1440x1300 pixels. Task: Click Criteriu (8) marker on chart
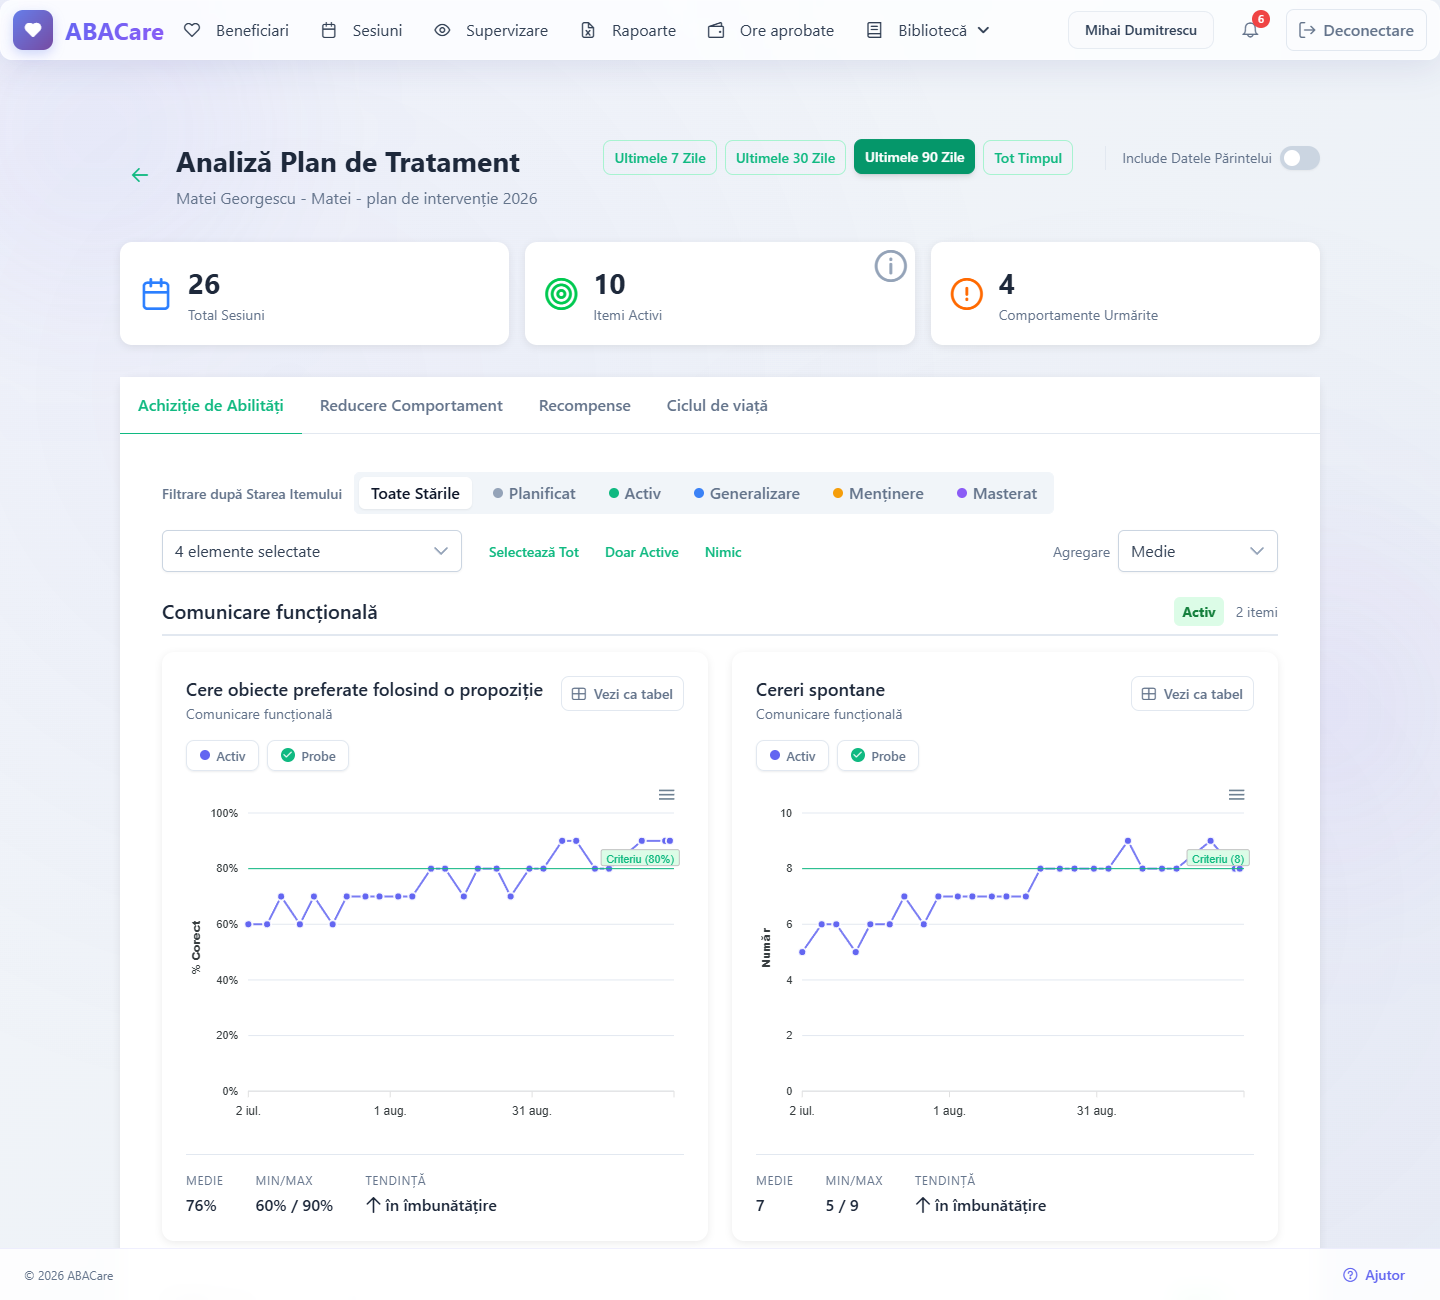click(x=1218, y=859)
